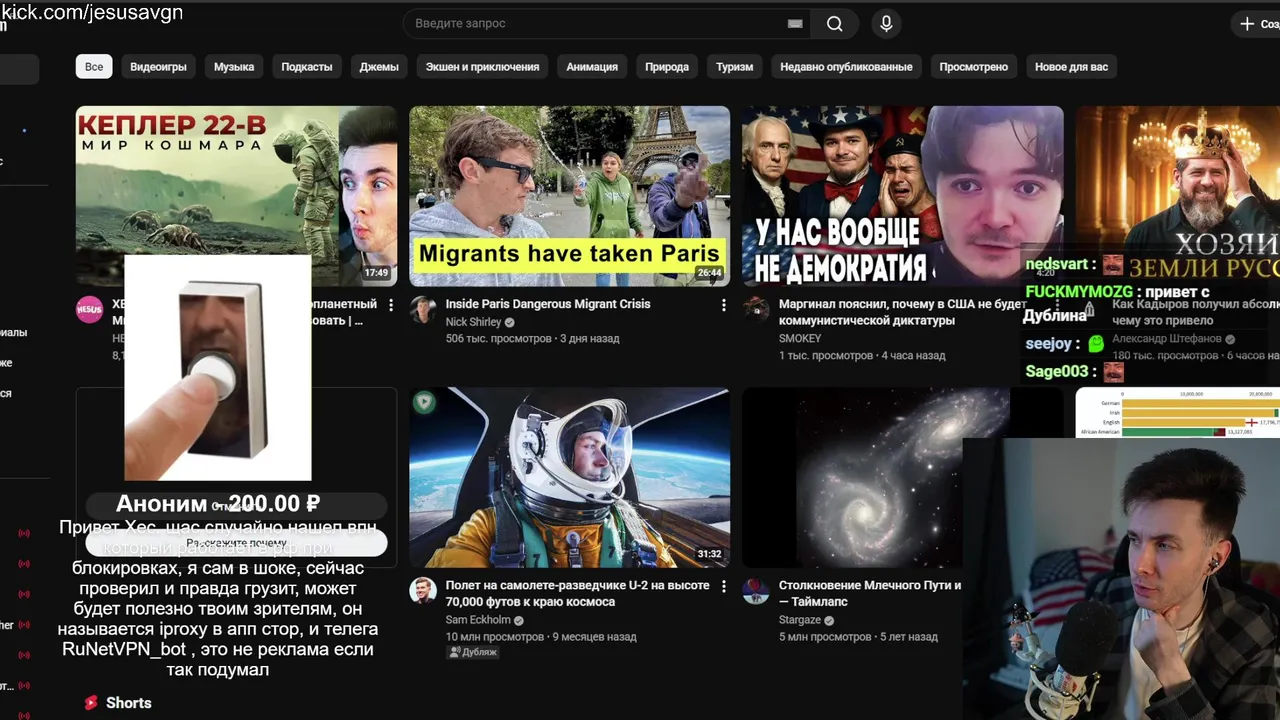Open the 'Как Кадыров получил' video title
Viewport: 1280px width, 720px height.
(1196, 312)
